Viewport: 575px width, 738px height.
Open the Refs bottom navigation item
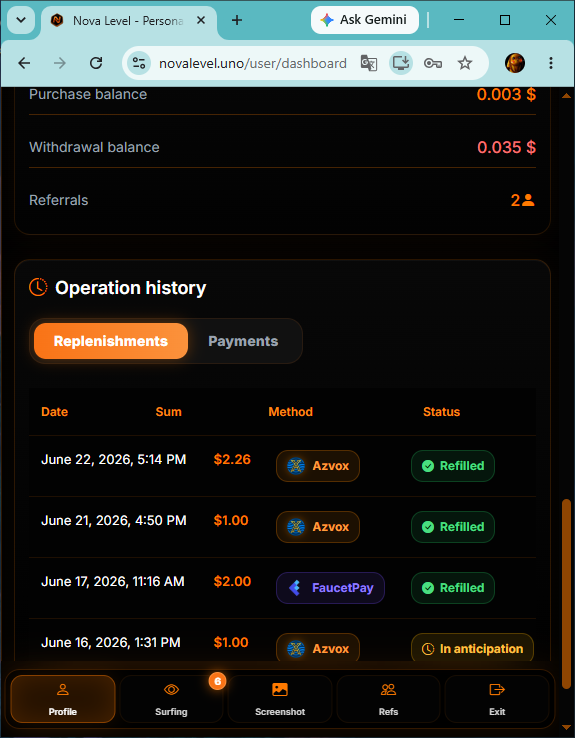(x=388, y=699)
